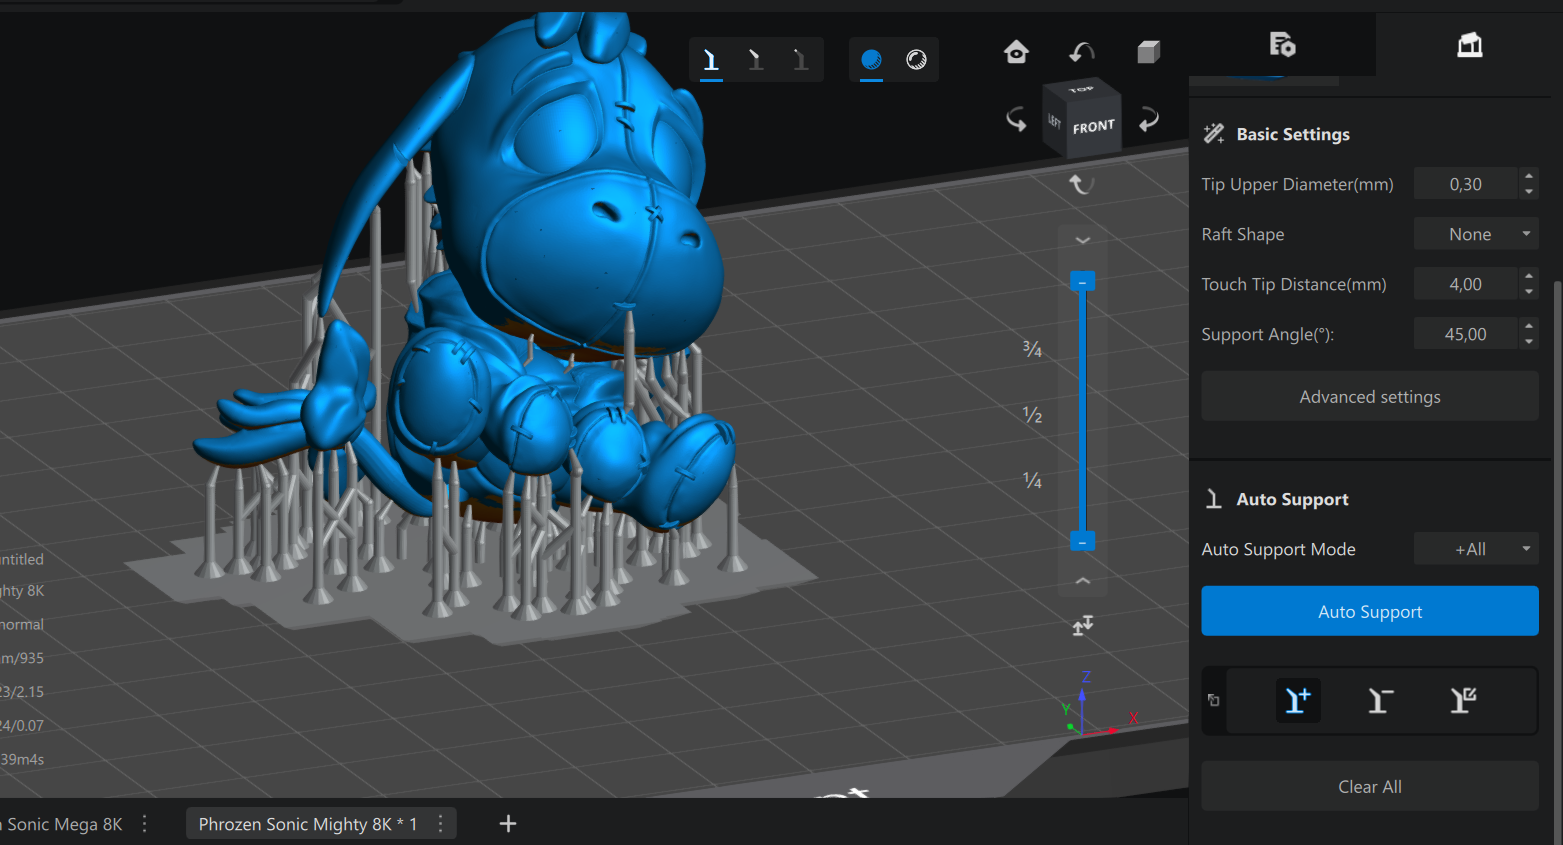Click the small square icon left of support tools

click(1214, 701)
